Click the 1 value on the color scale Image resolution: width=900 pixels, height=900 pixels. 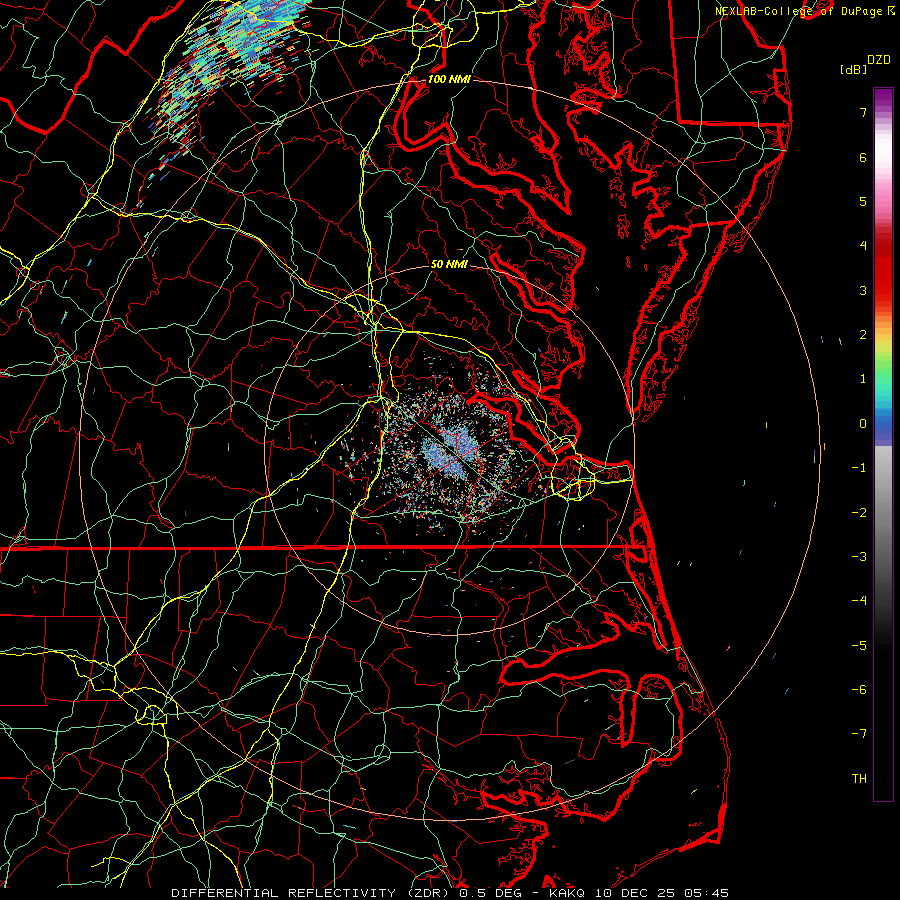coord(863,379)
